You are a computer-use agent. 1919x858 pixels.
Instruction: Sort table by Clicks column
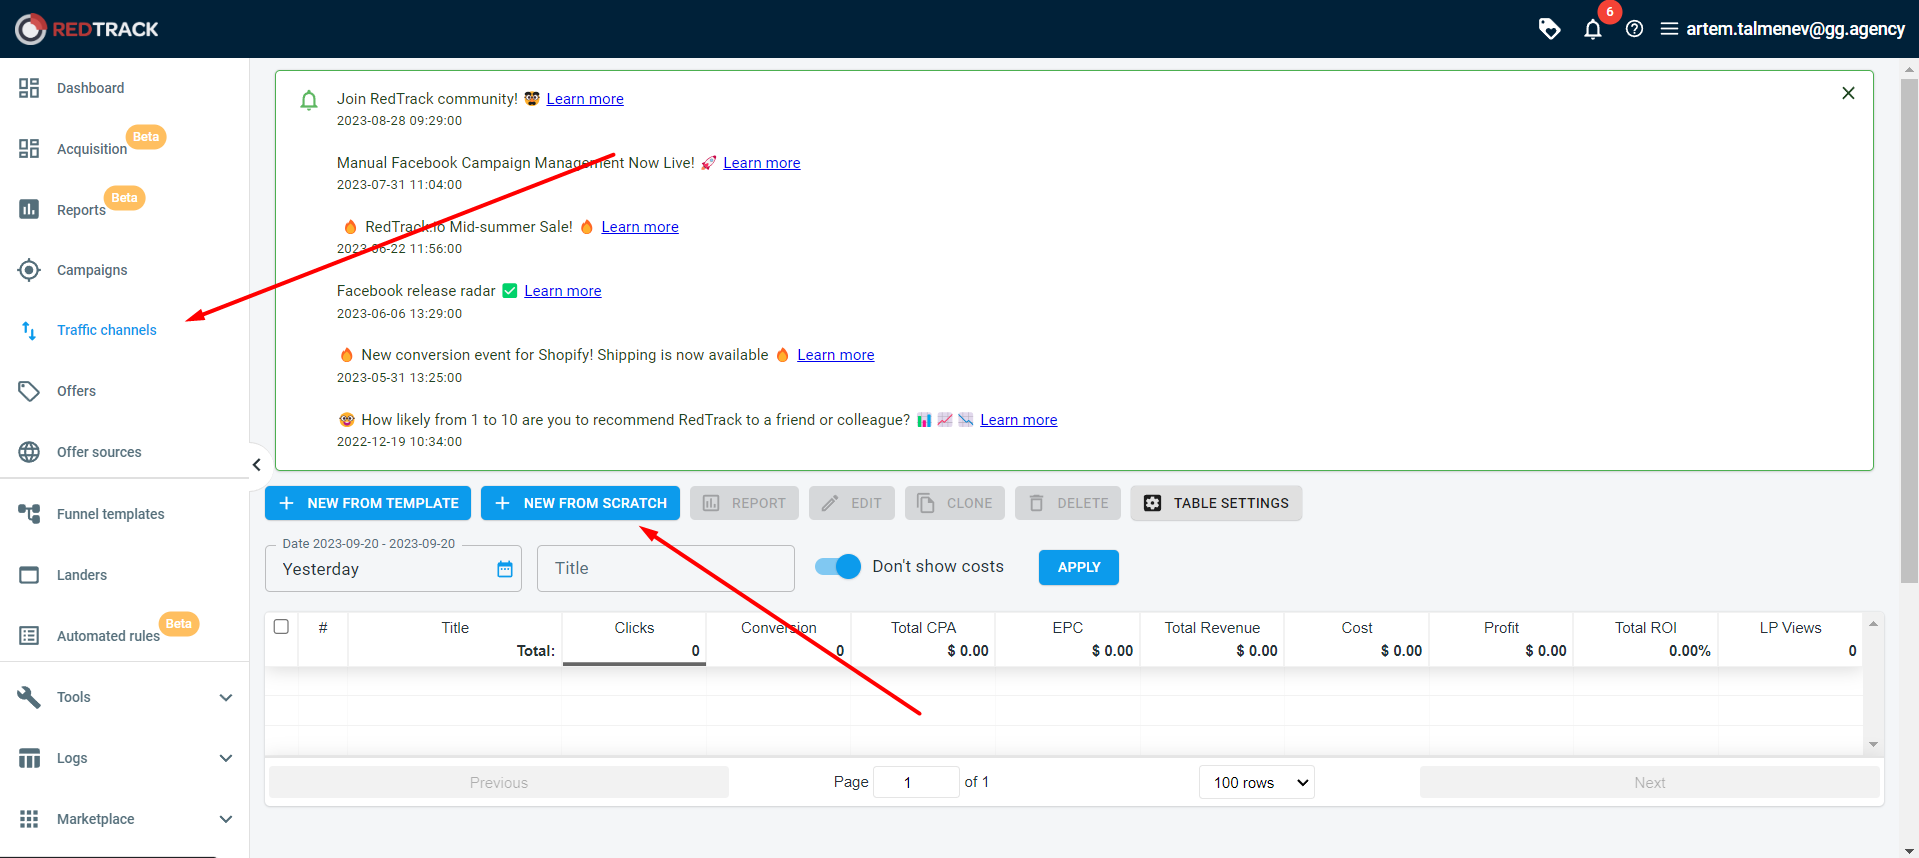tap(634, 628)
